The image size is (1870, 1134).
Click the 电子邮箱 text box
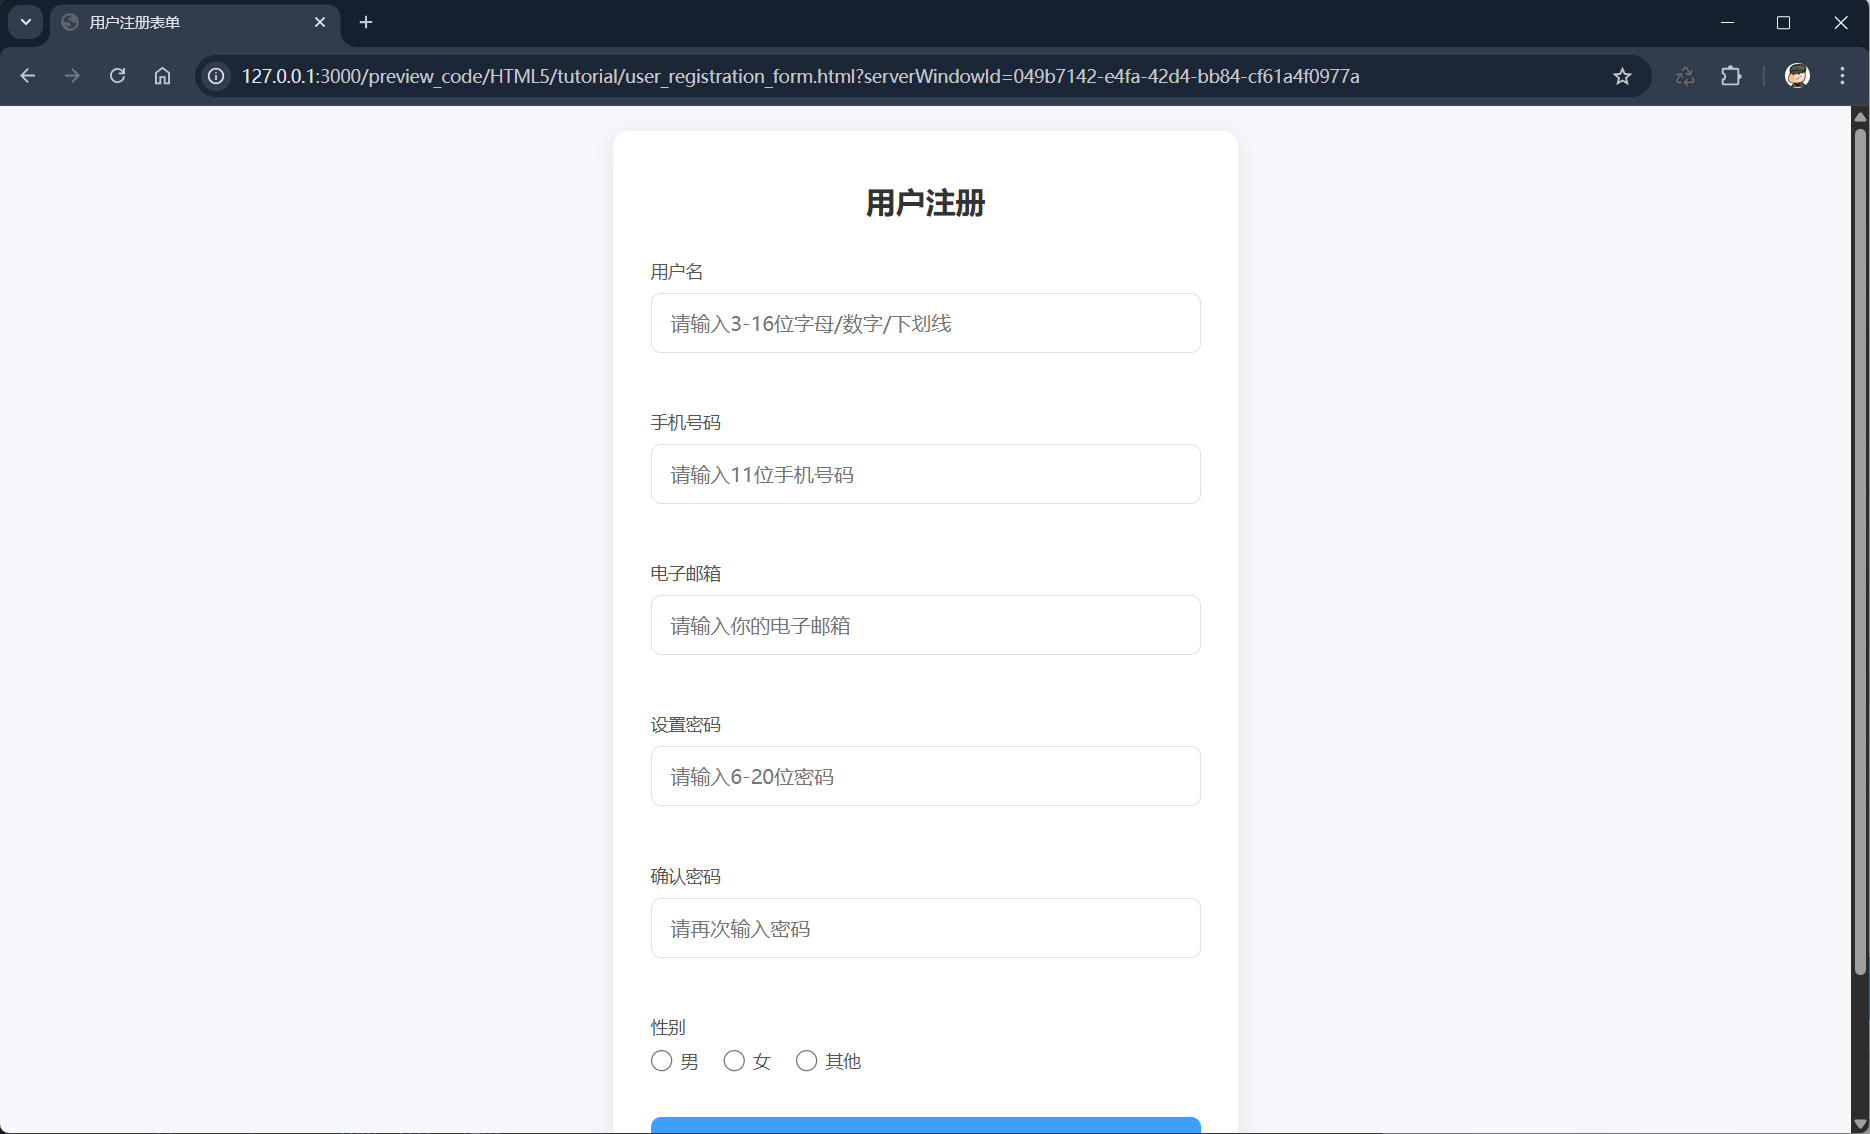click(925, 625)
